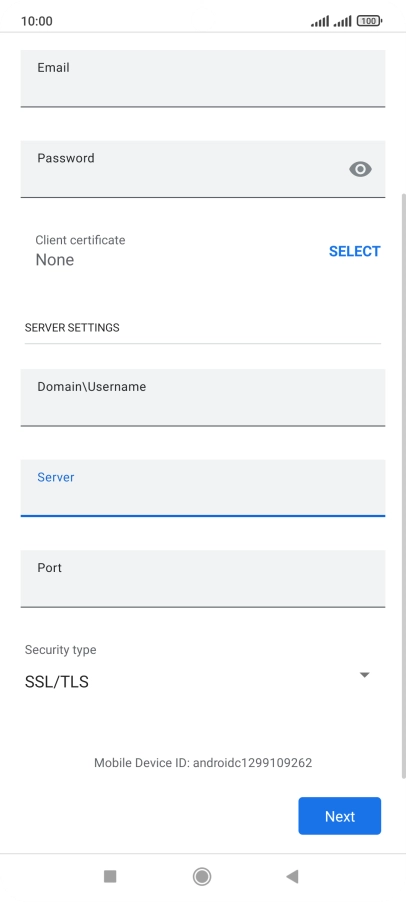Select the SSL/TLS security type value

57,682
